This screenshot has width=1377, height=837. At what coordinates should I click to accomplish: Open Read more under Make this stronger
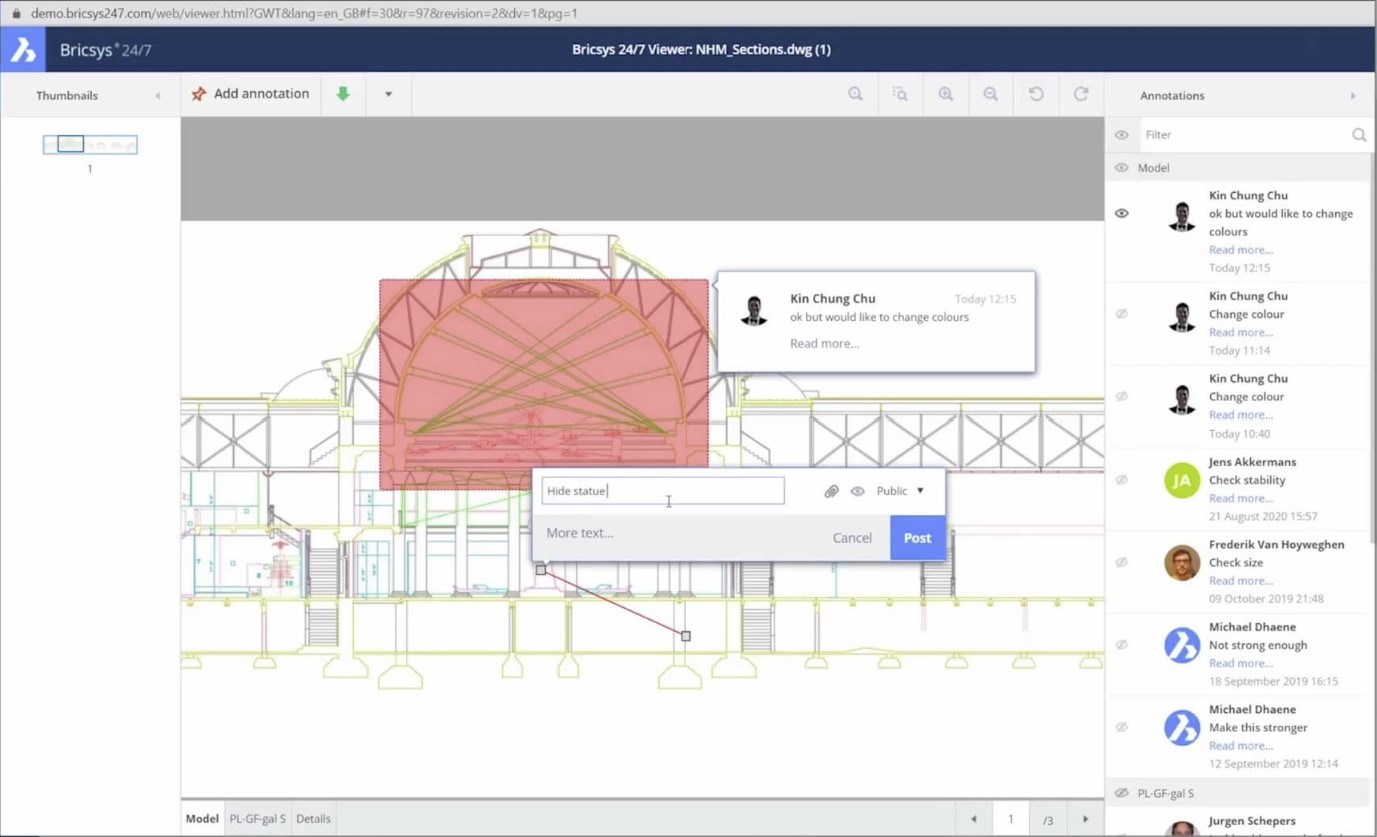tap(1241, 745)
